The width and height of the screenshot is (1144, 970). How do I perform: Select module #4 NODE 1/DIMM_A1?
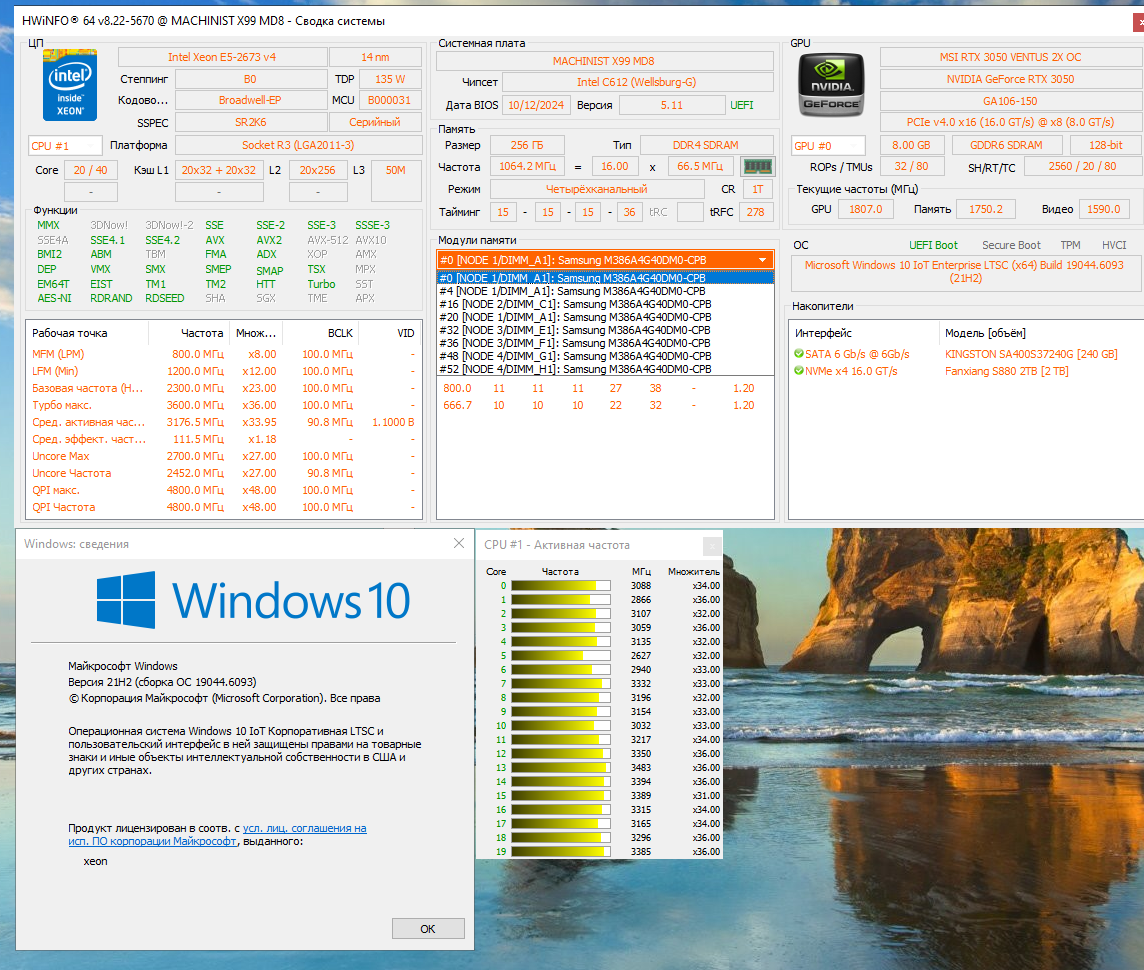[x=605, y=291]
